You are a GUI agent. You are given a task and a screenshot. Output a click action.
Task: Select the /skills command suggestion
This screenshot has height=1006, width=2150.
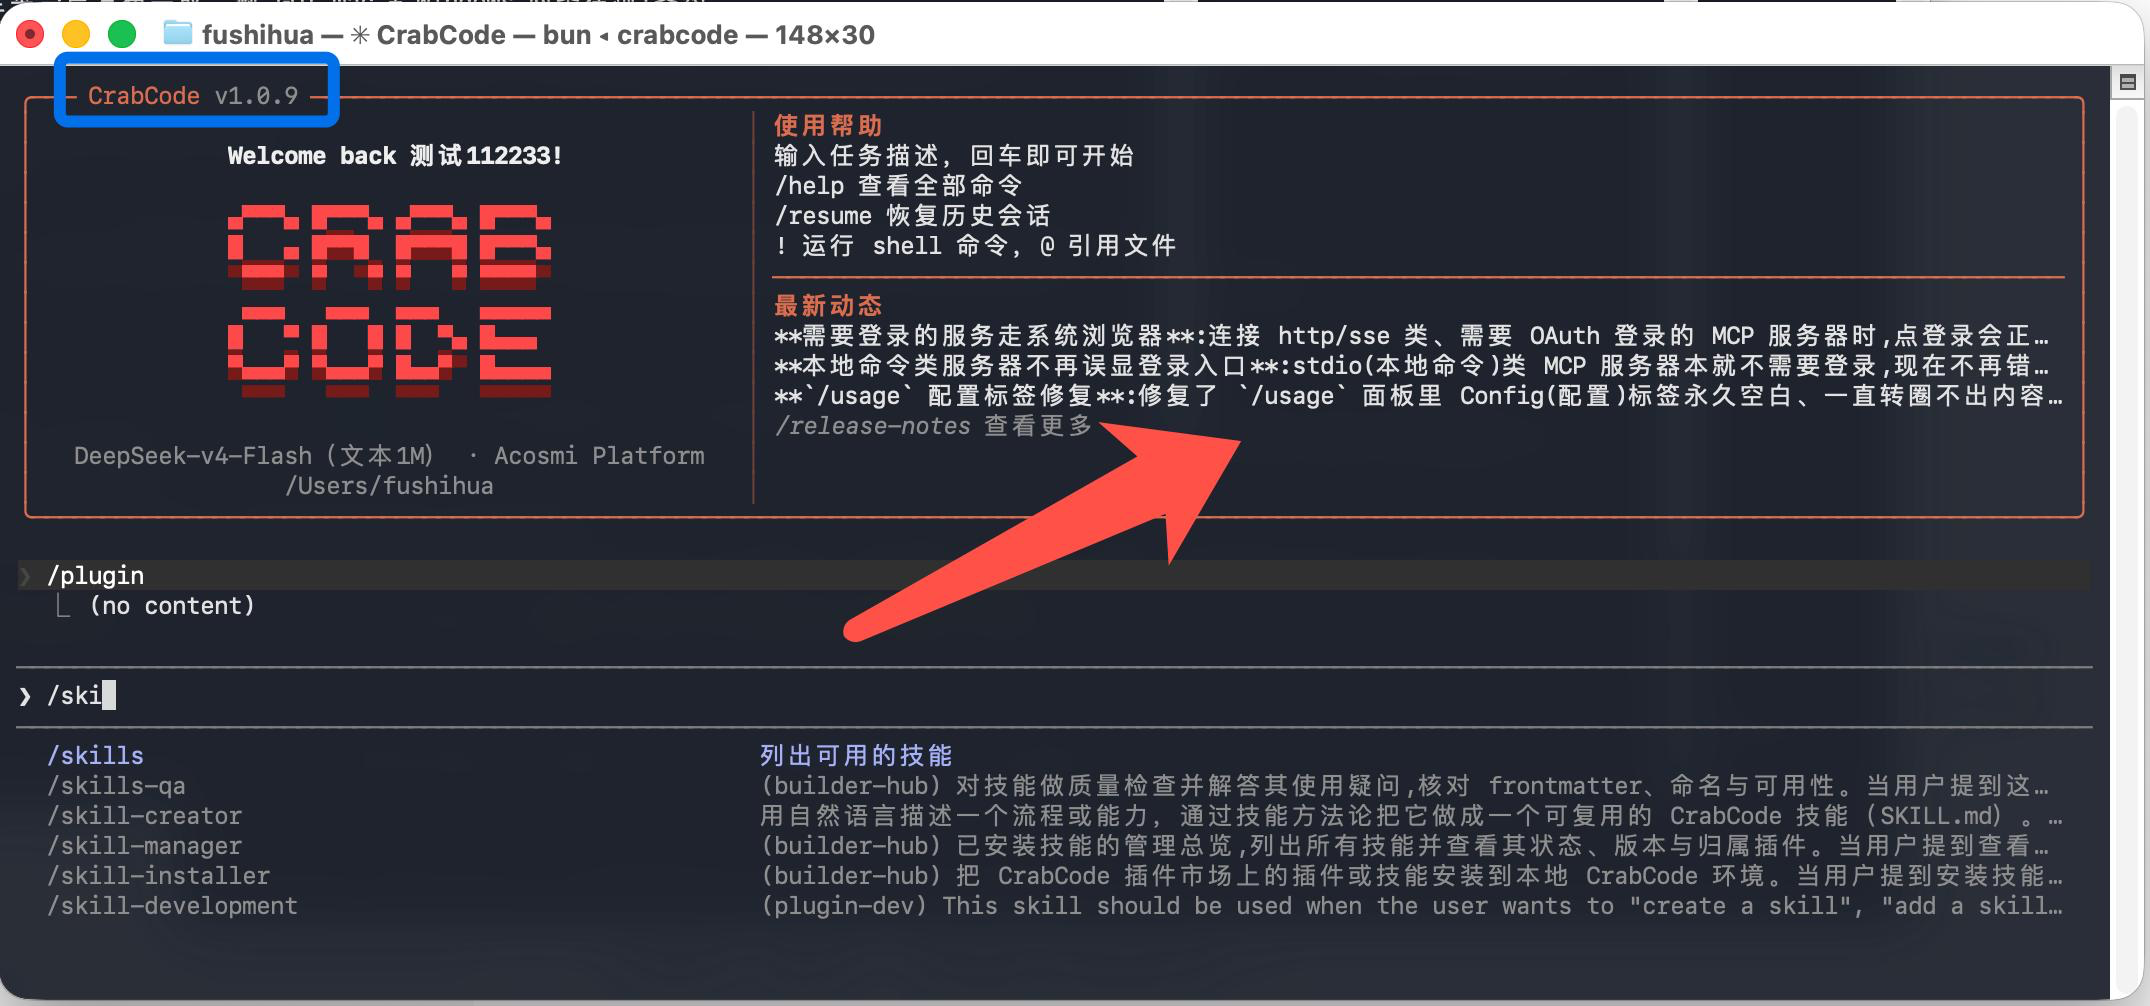click(x=95, y=756)
